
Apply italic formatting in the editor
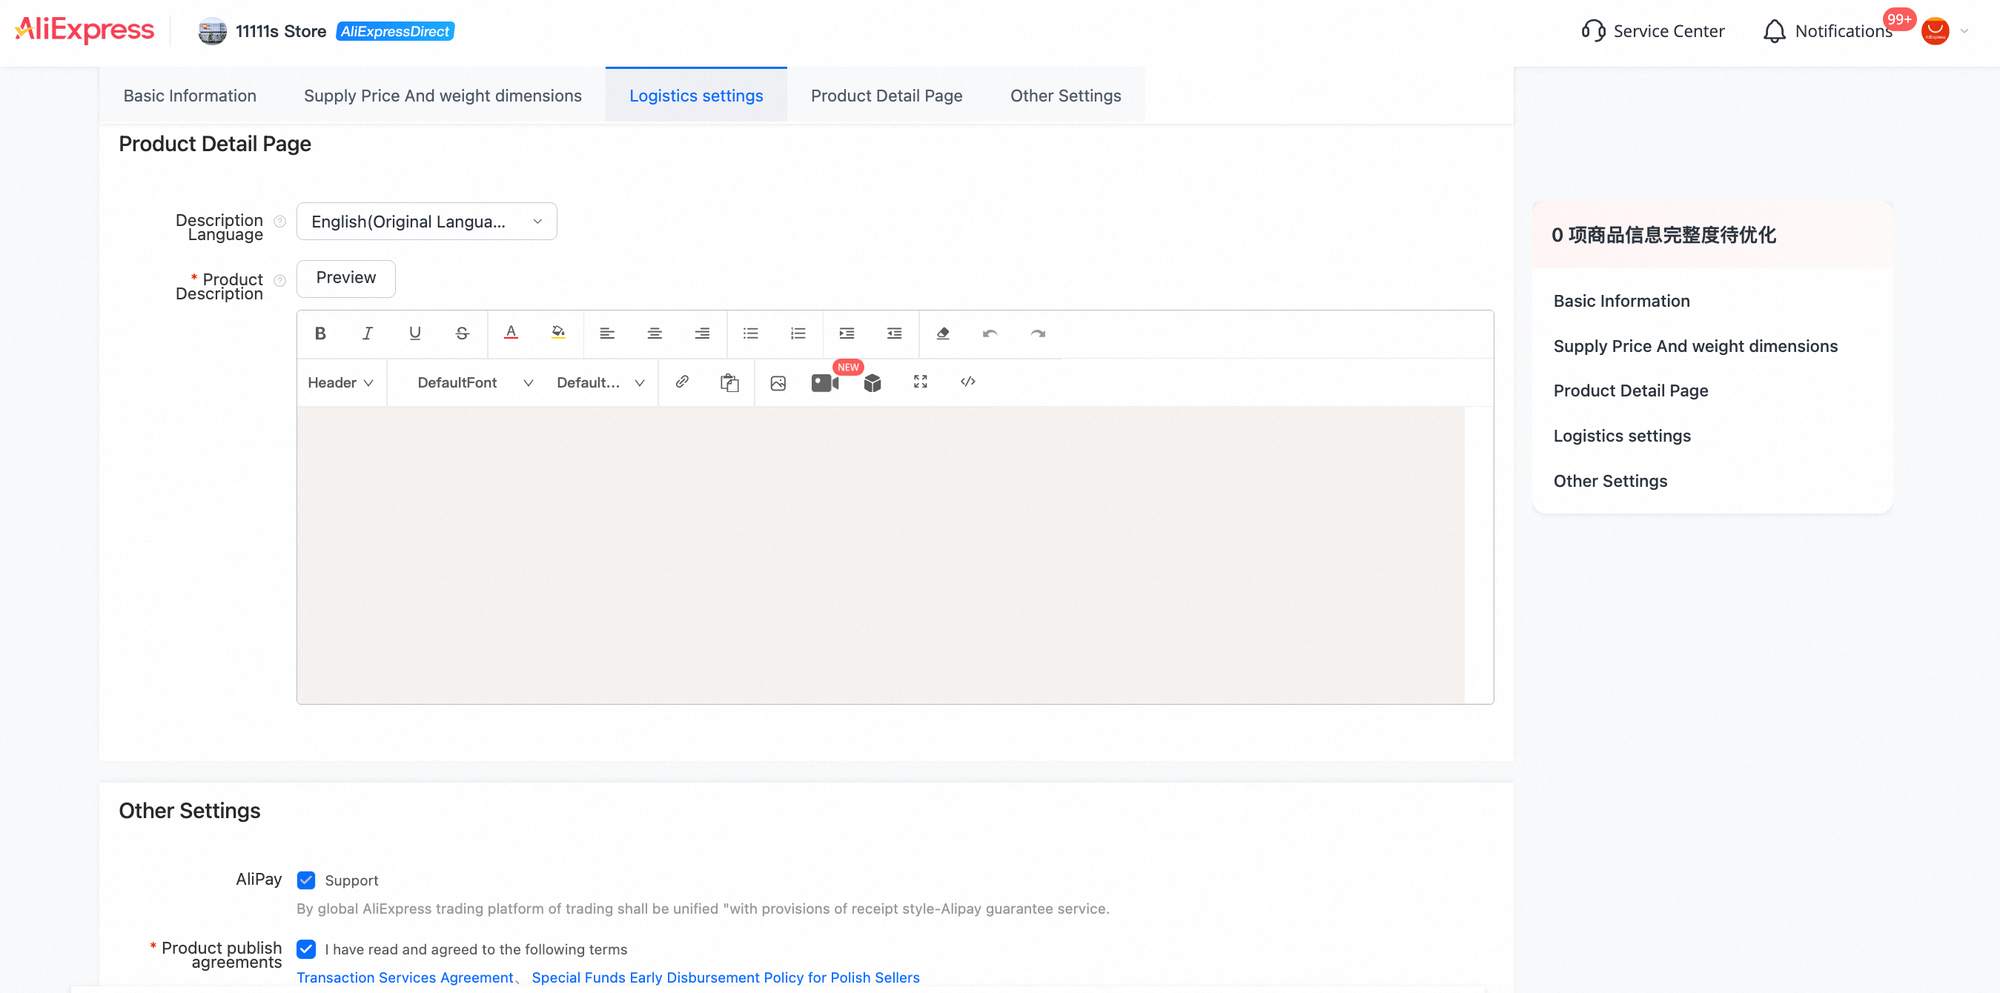pyautogui.click(x=367, y=334)
